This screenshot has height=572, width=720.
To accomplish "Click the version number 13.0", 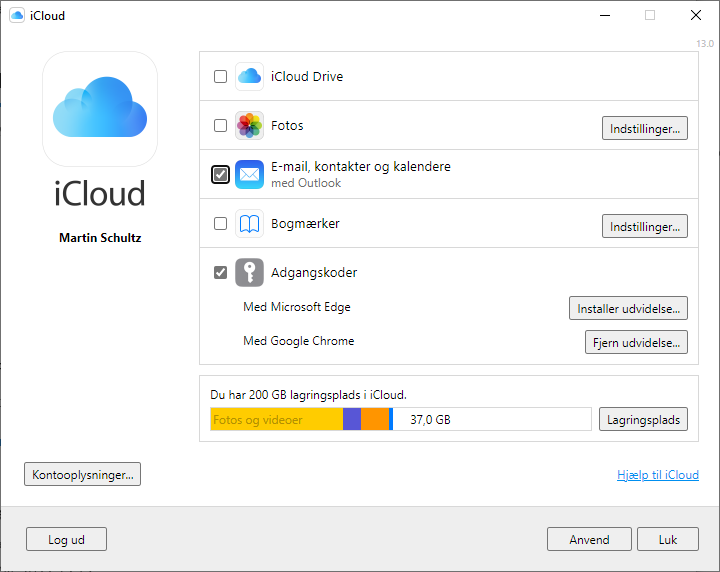I will pyautogui.click(x=705, y=44).
